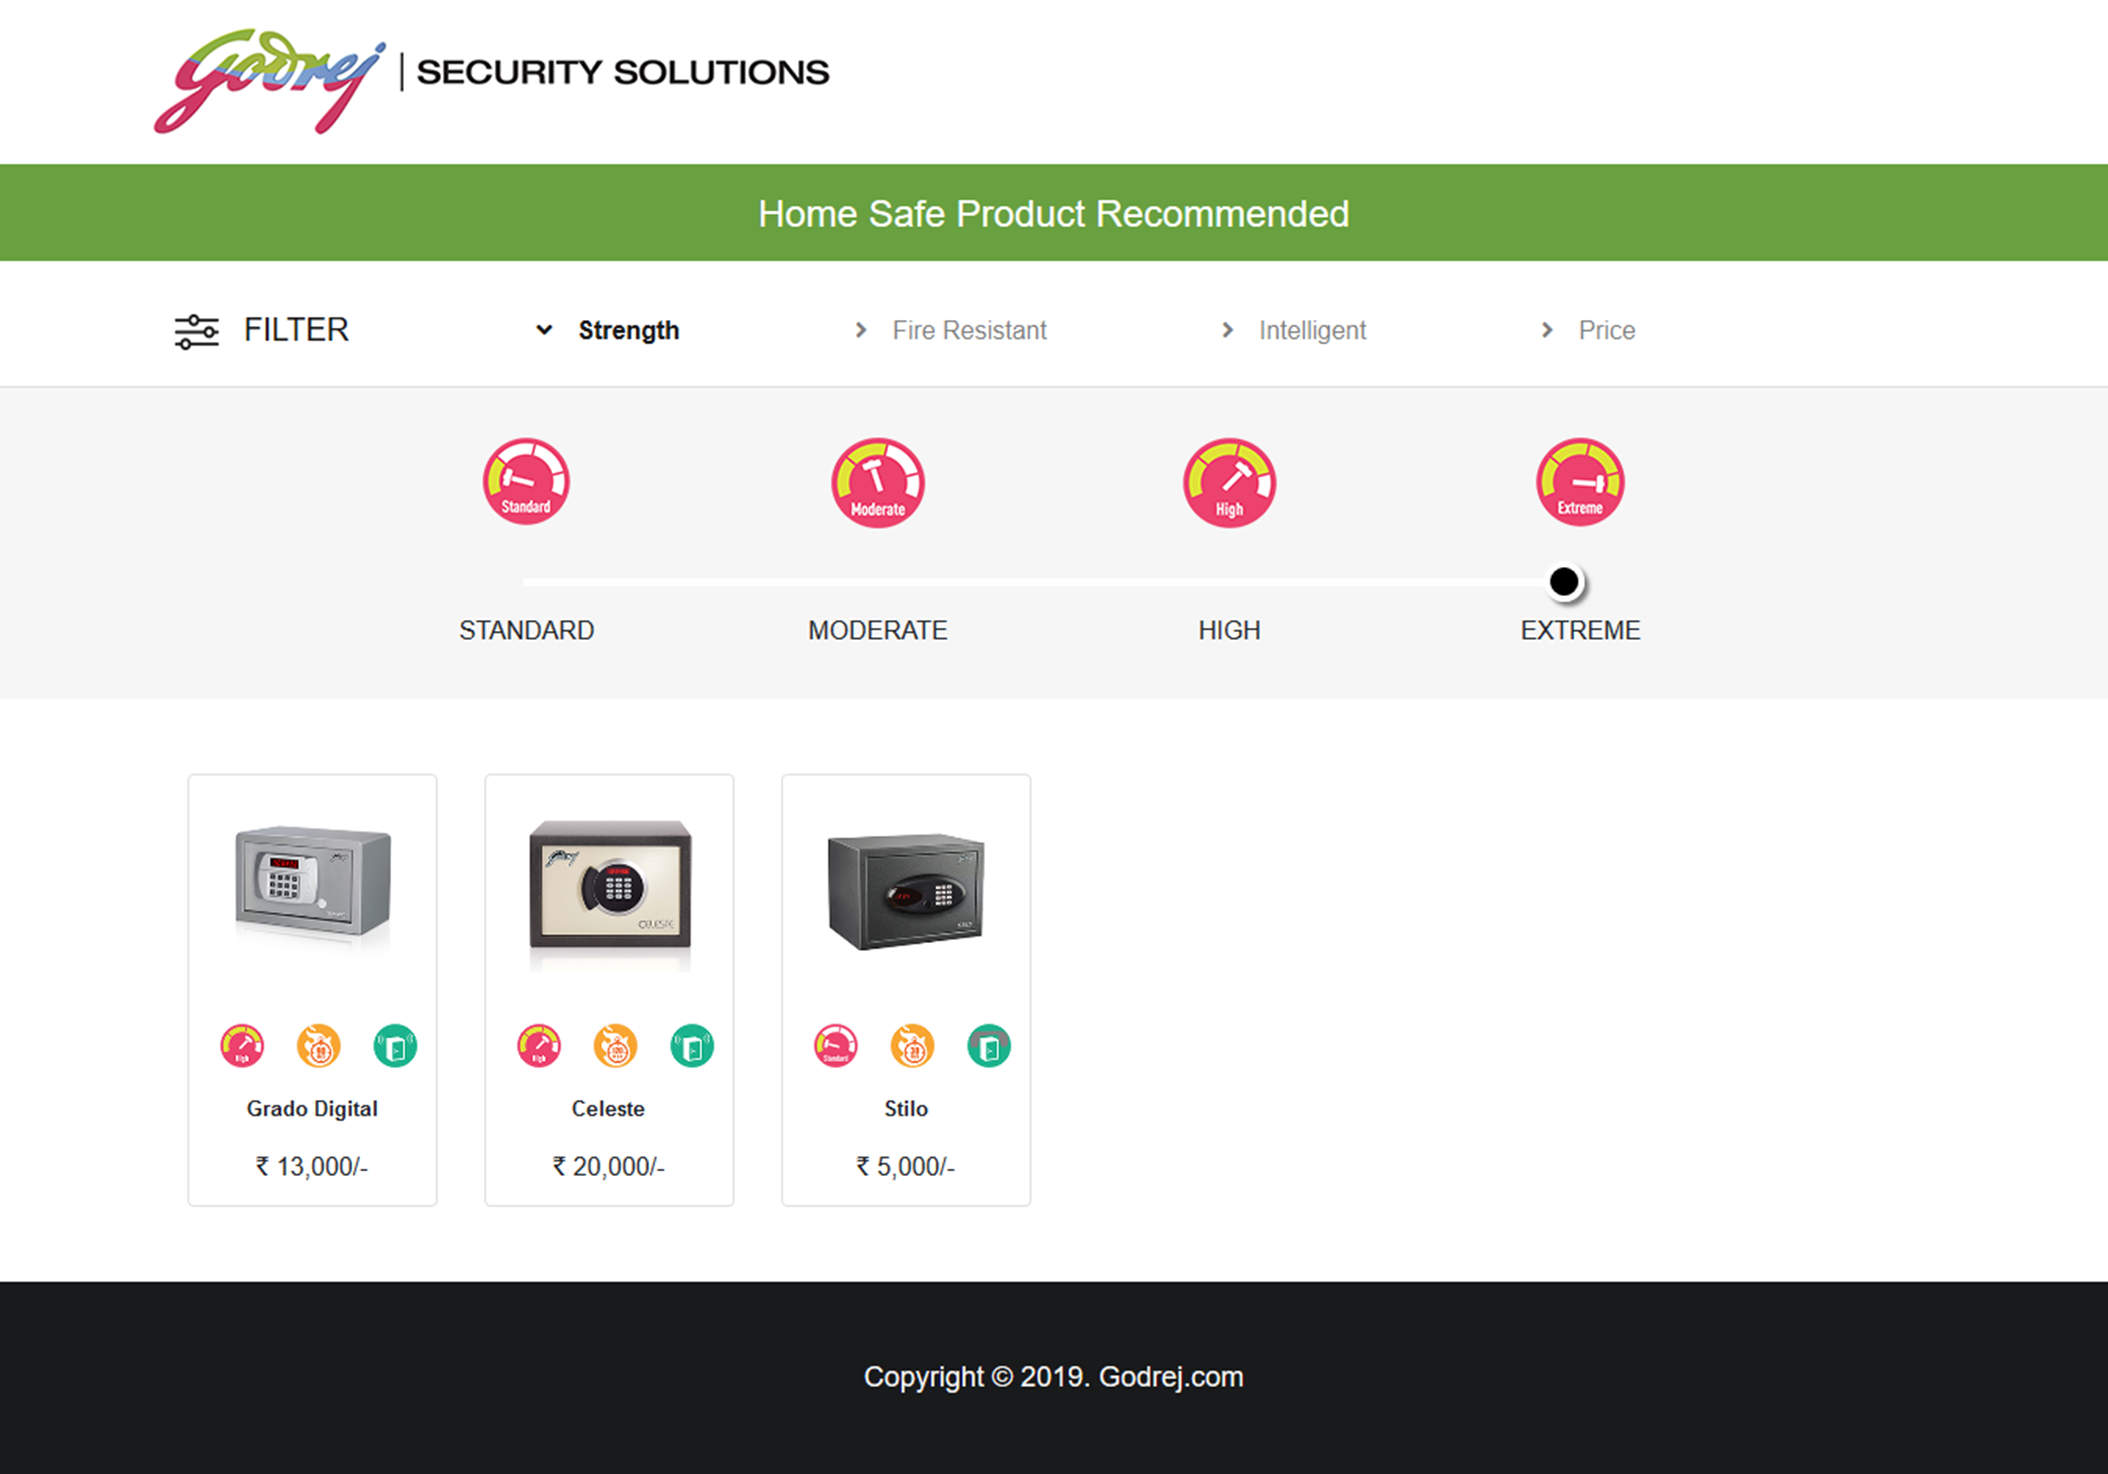Click the ₹ 13,000/- price

click(x=312, y=1167)
